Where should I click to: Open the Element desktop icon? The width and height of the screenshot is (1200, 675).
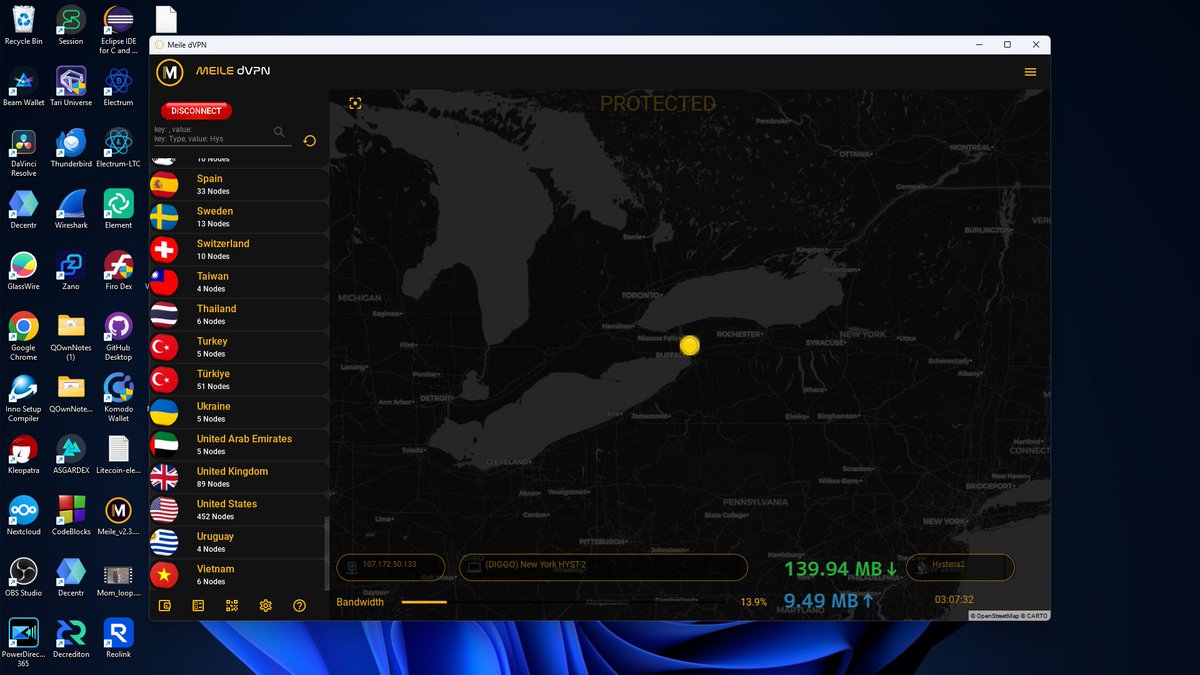(x=118, y=208)
